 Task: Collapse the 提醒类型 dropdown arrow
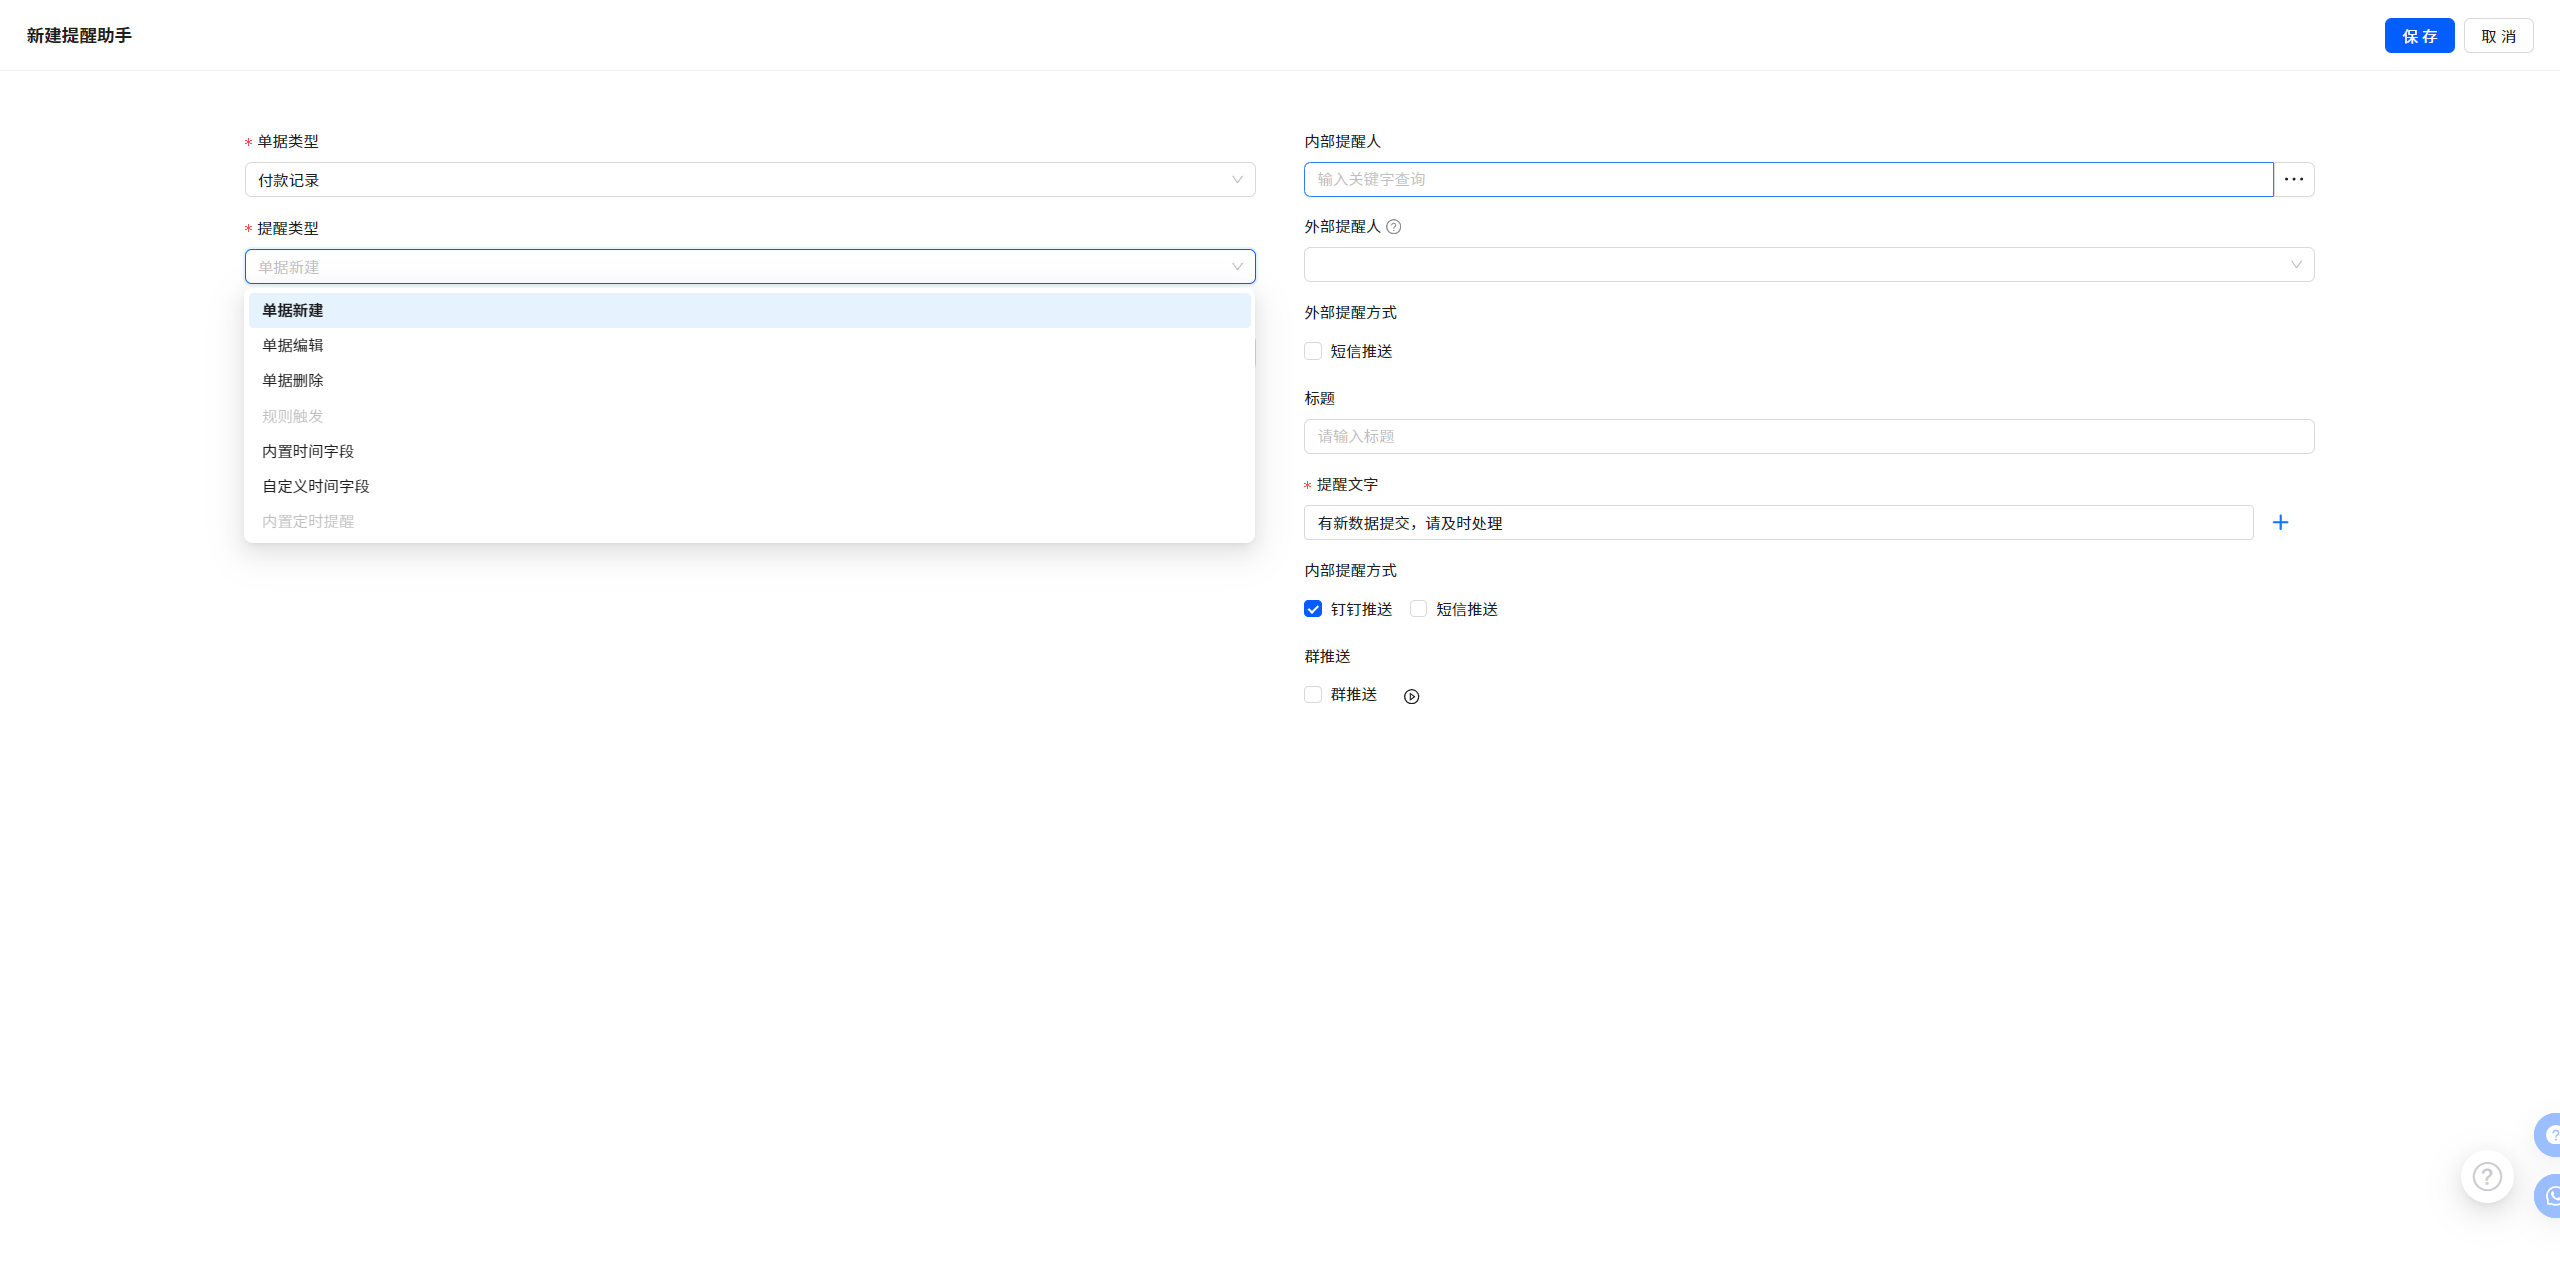click(x=1237, y=267)
